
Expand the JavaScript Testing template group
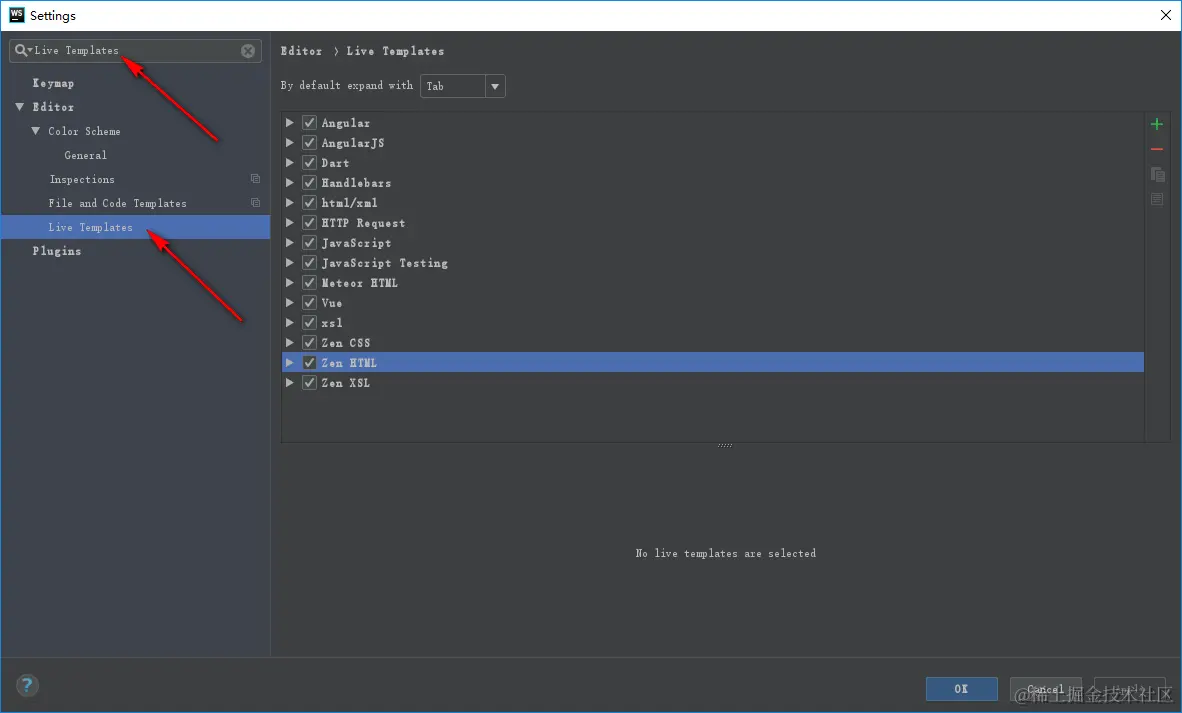pos(289,262)
